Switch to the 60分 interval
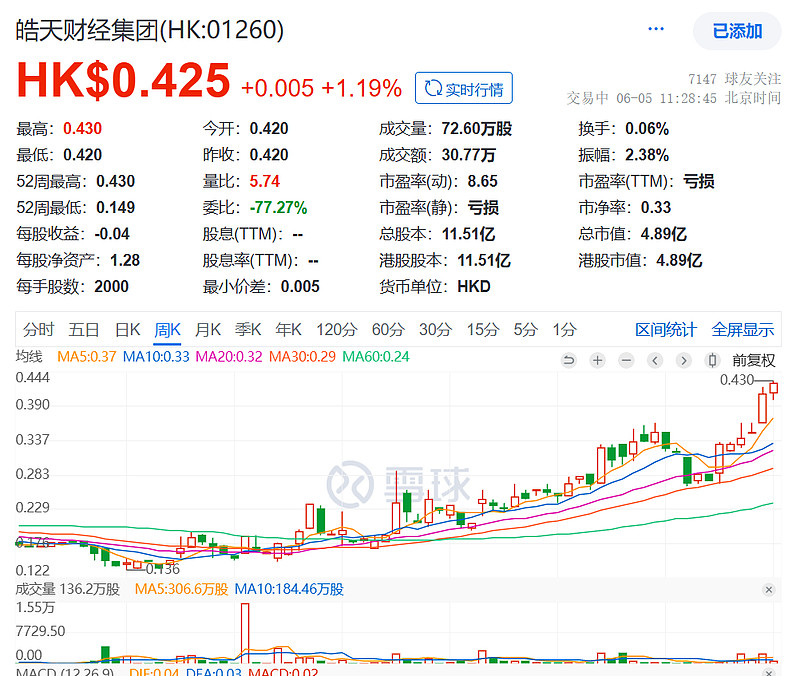The height and width of the screenshot is (676, 800). [388, 330]
